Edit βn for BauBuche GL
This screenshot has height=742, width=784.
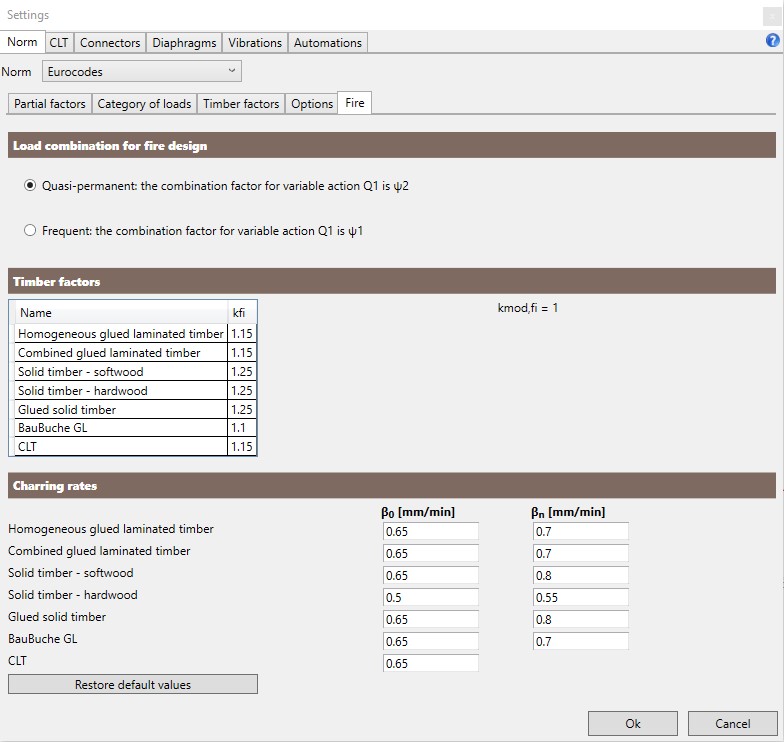click(580, 642)
